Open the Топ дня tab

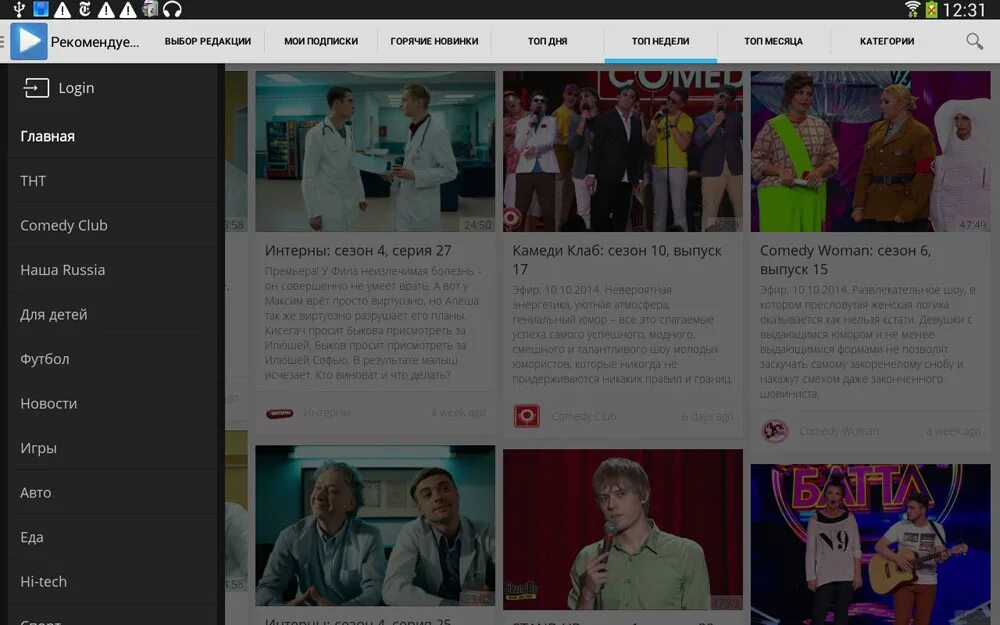tap(547, 41)
